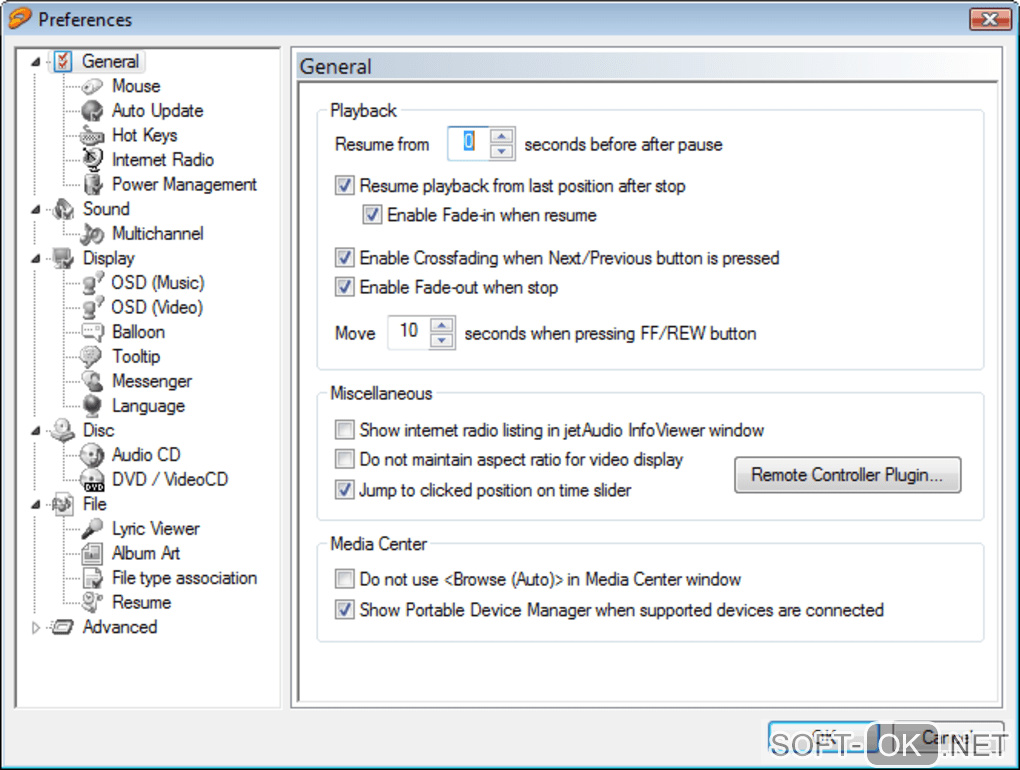Image resolution: width=1020 pixels, height=770 pixels.
Task: Increase the Move seconds spinner value
Action: (442, 324)
